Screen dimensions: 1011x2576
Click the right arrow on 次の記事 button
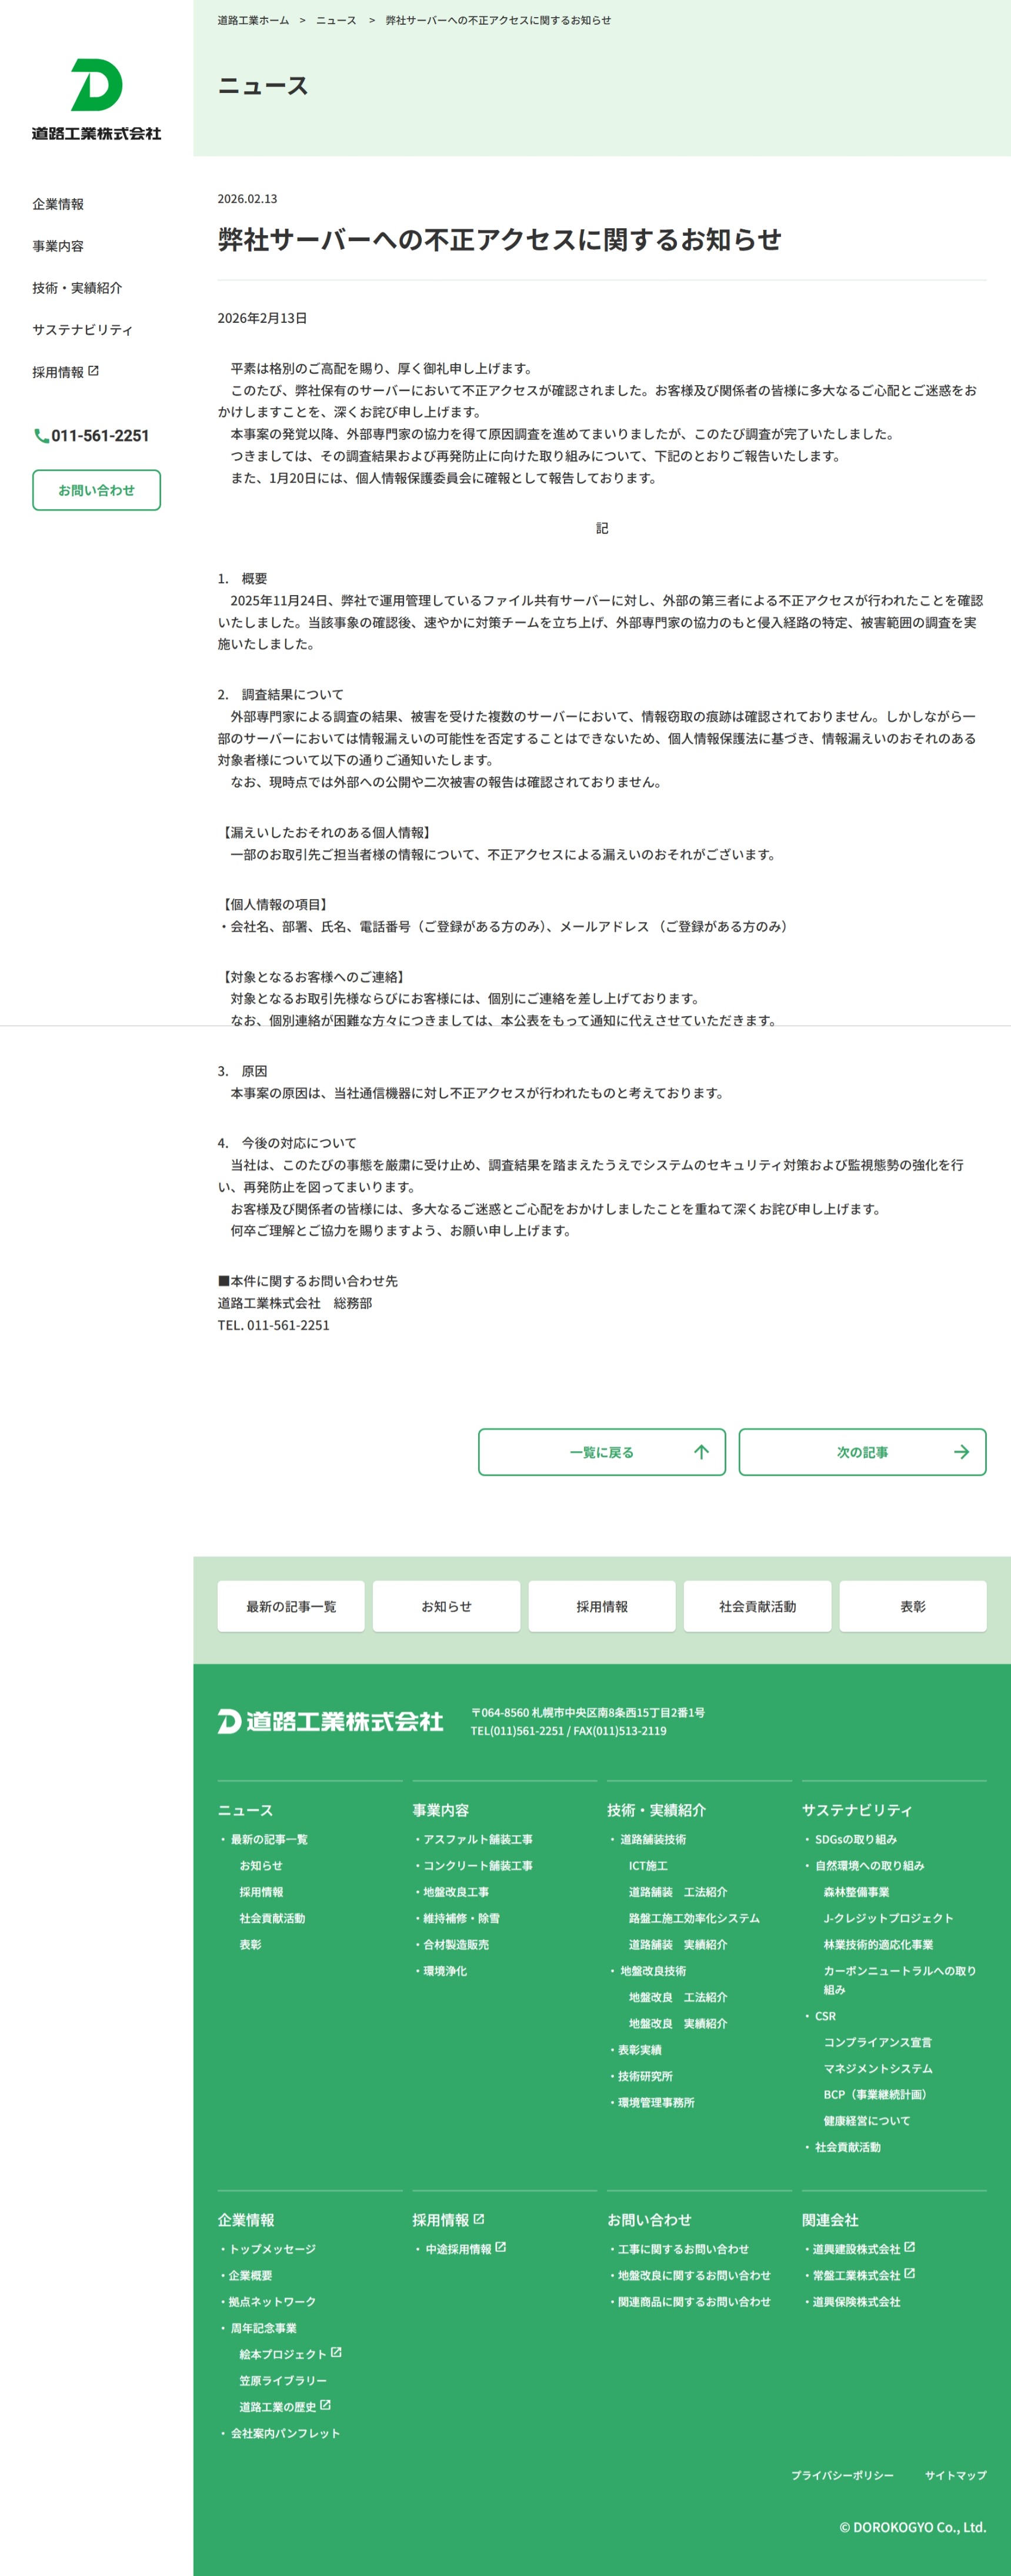(x=961, y=1452)
